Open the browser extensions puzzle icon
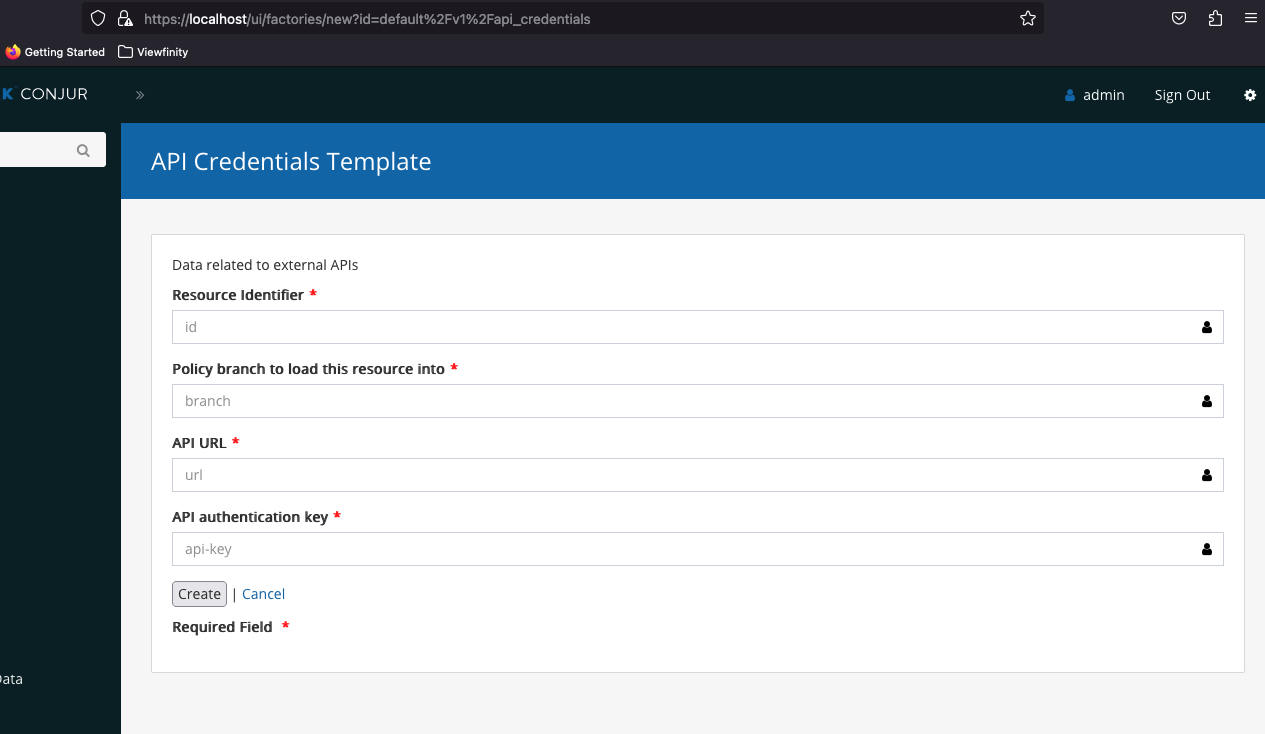Image resolution: width=1265 pixels, height=734 pixels. click(x=1215, y=18)
